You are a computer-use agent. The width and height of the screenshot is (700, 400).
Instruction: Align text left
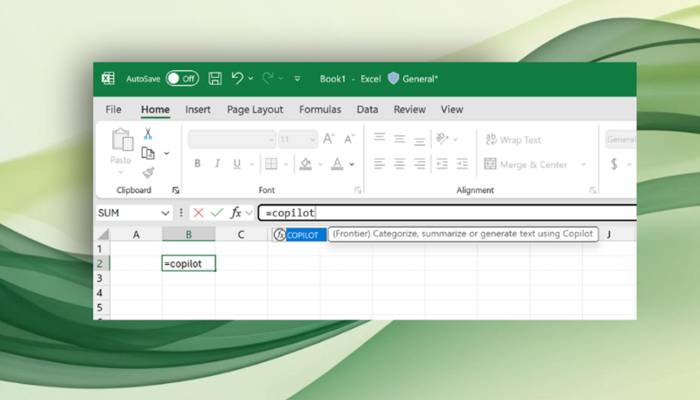pyautogui.click(x=379, y=164)
